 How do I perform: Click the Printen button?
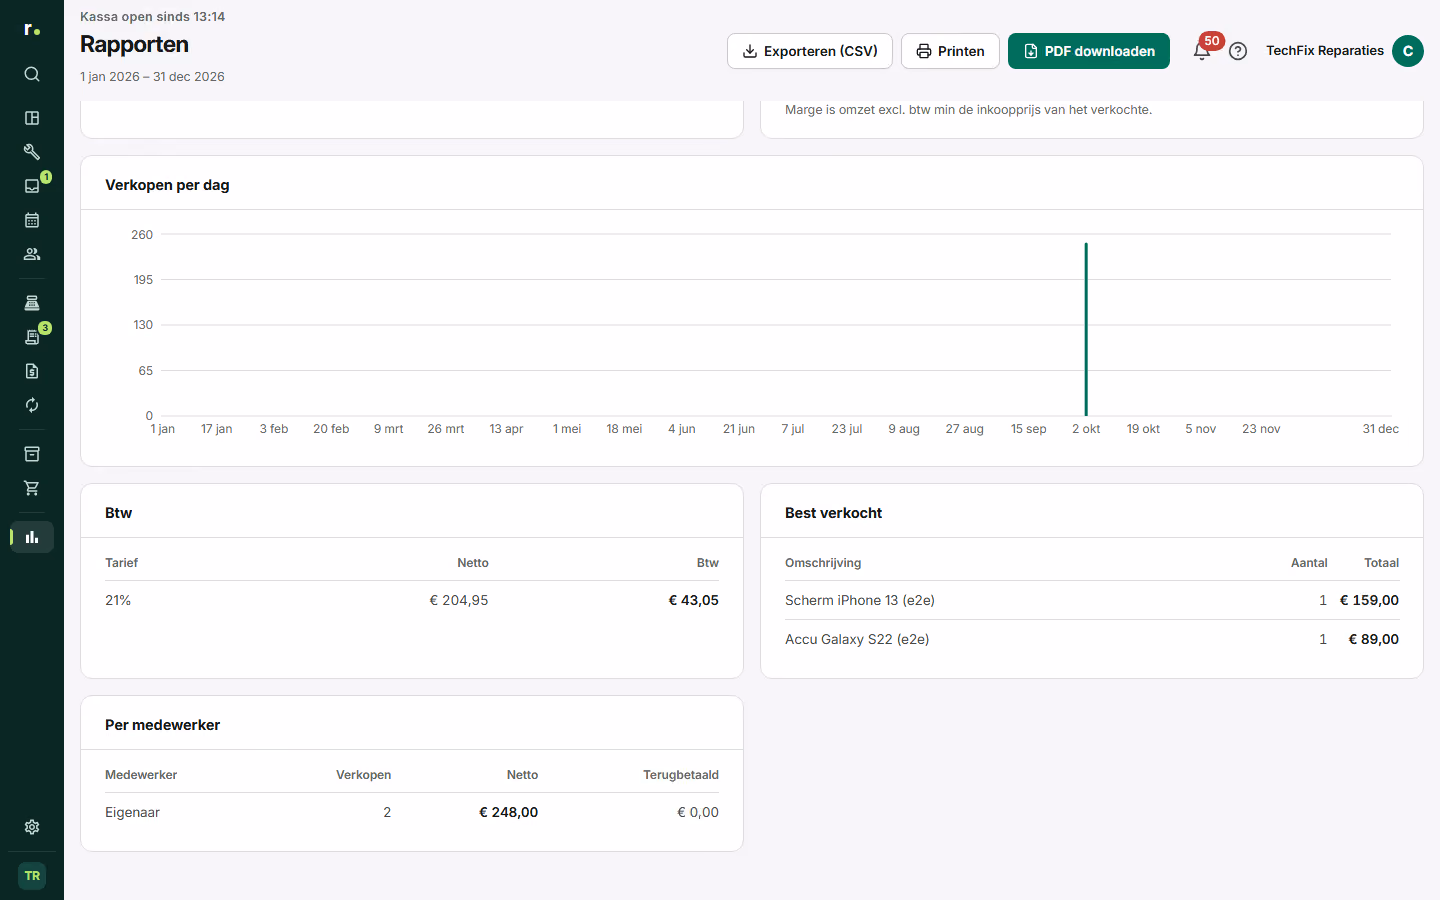(x=950, y=51)
